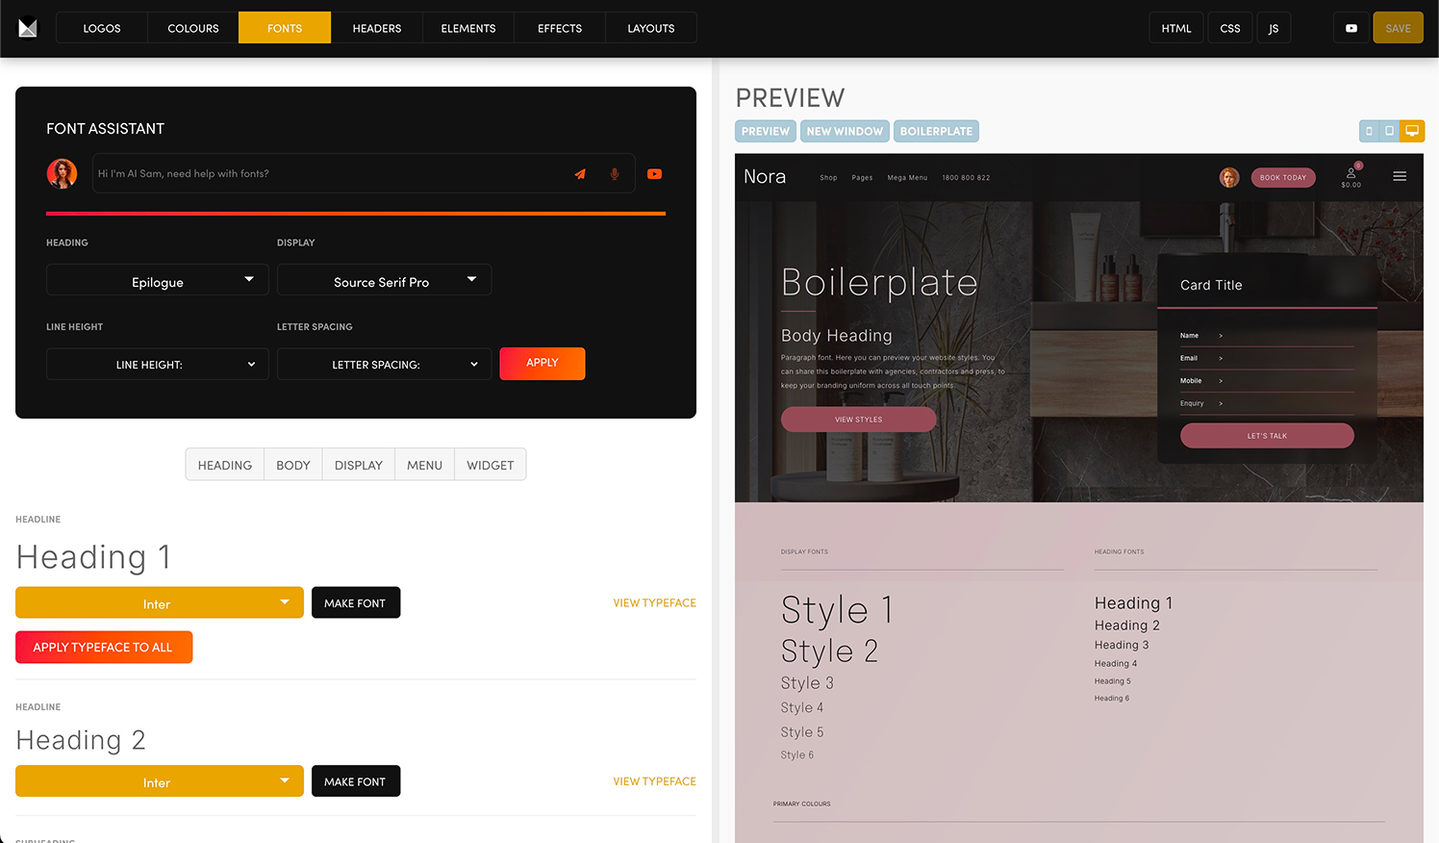Click the AI Sam avatar in Font Assistant
1439x843 pixels.
[62, 173]
